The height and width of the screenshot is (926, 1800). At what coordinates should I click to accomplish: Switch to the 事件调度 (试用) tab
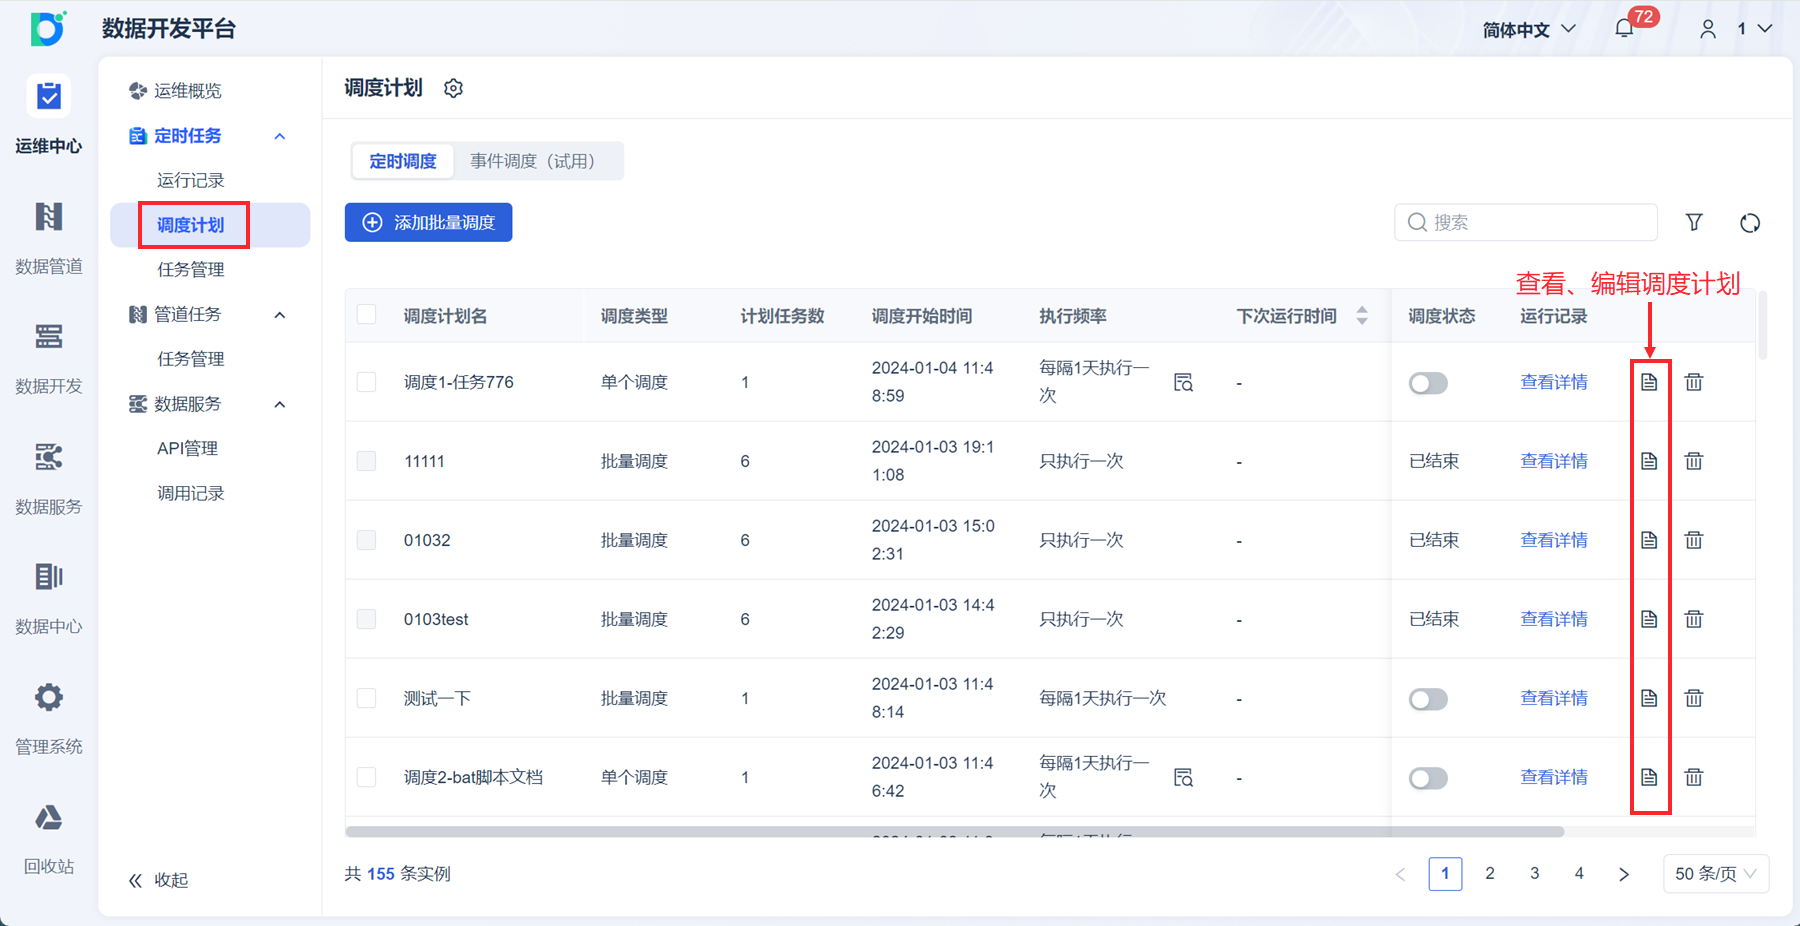pyautogui.click(x=533, y=161)
